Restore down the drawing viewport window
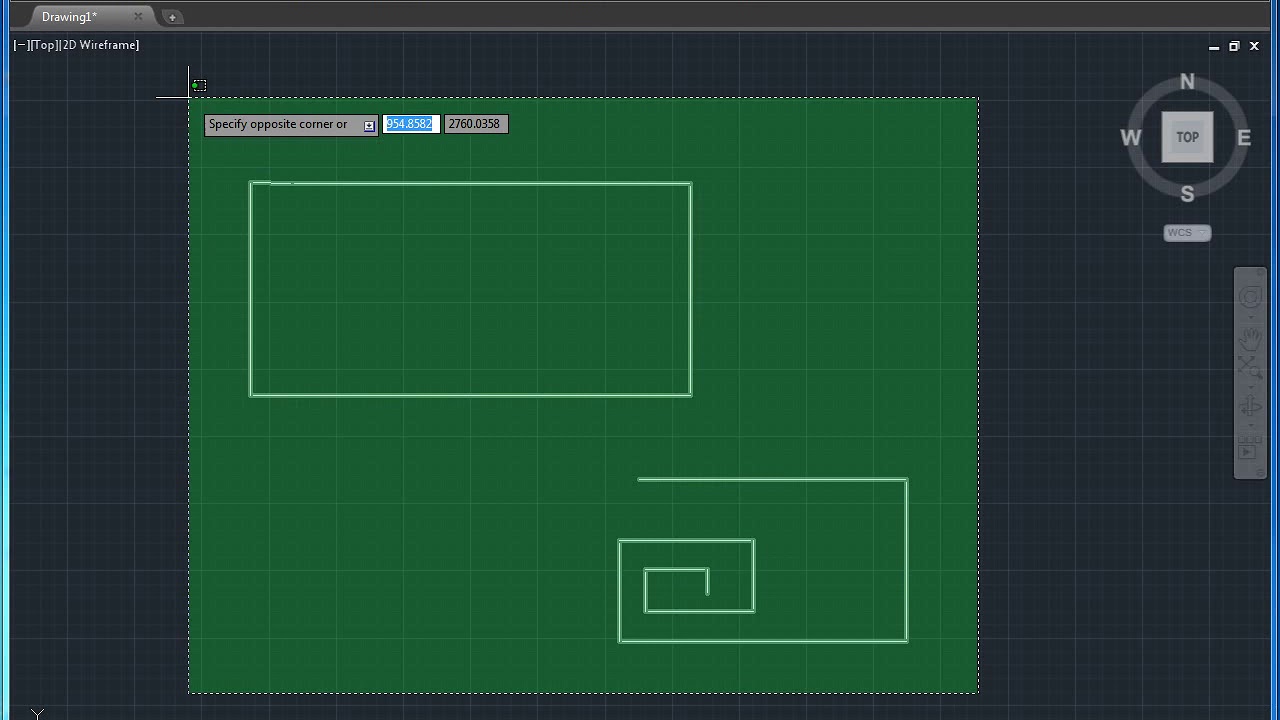 point(1234,46)
